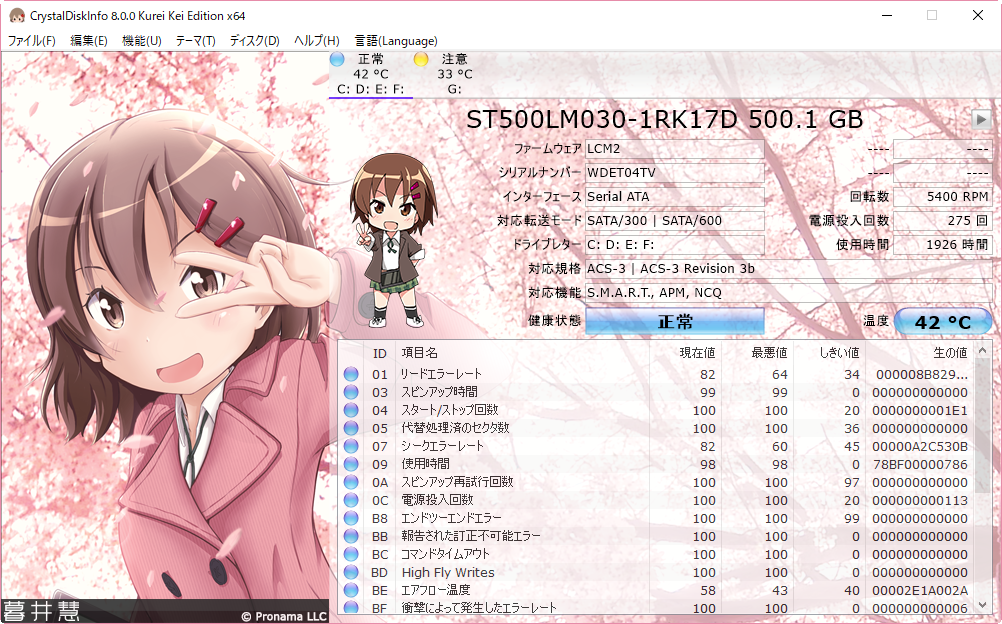Click the drive letter field C: D: E: F:
This screenshot has height=624, width=1002.
pos(675,245)
